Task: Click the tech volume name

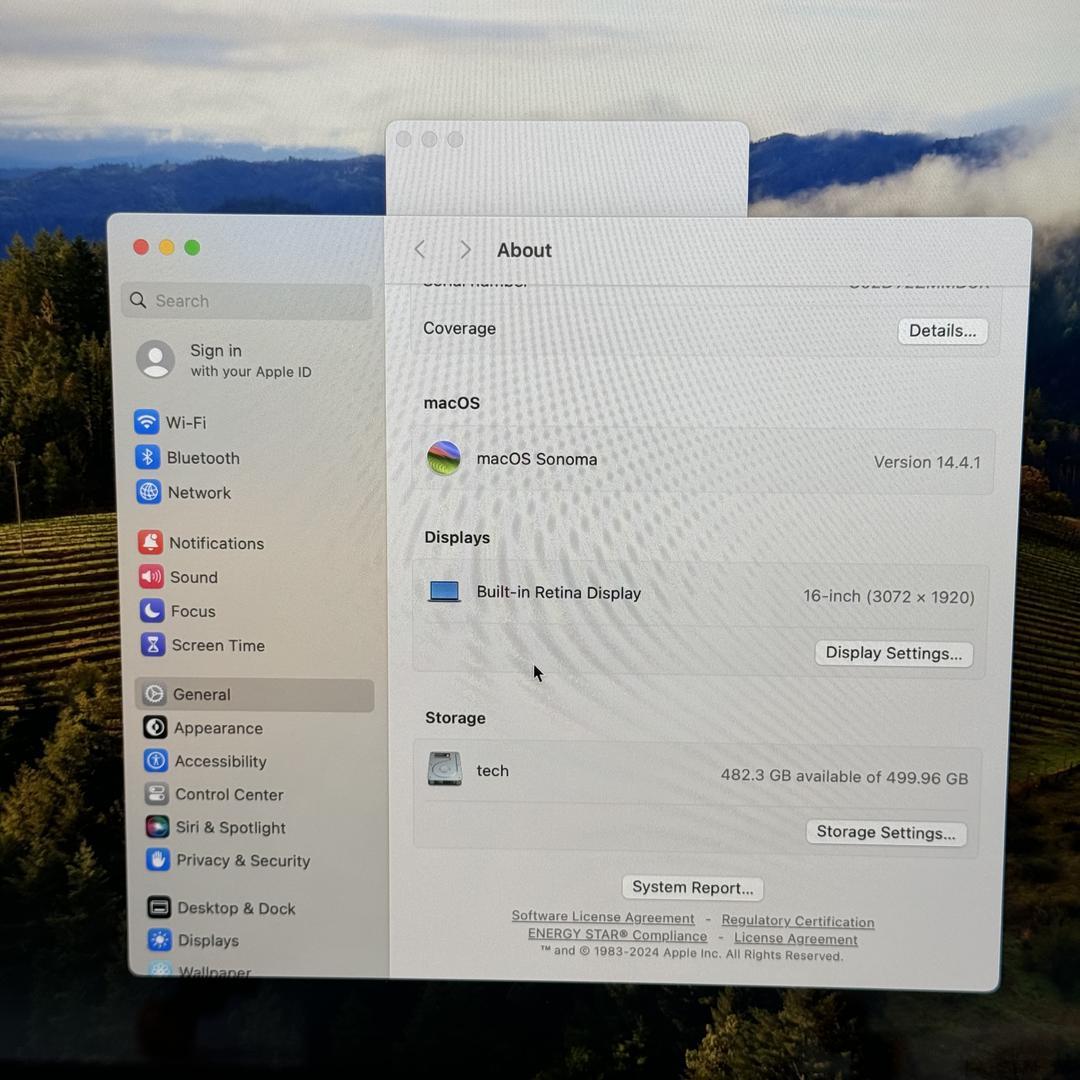Action: tap(492, 770)
